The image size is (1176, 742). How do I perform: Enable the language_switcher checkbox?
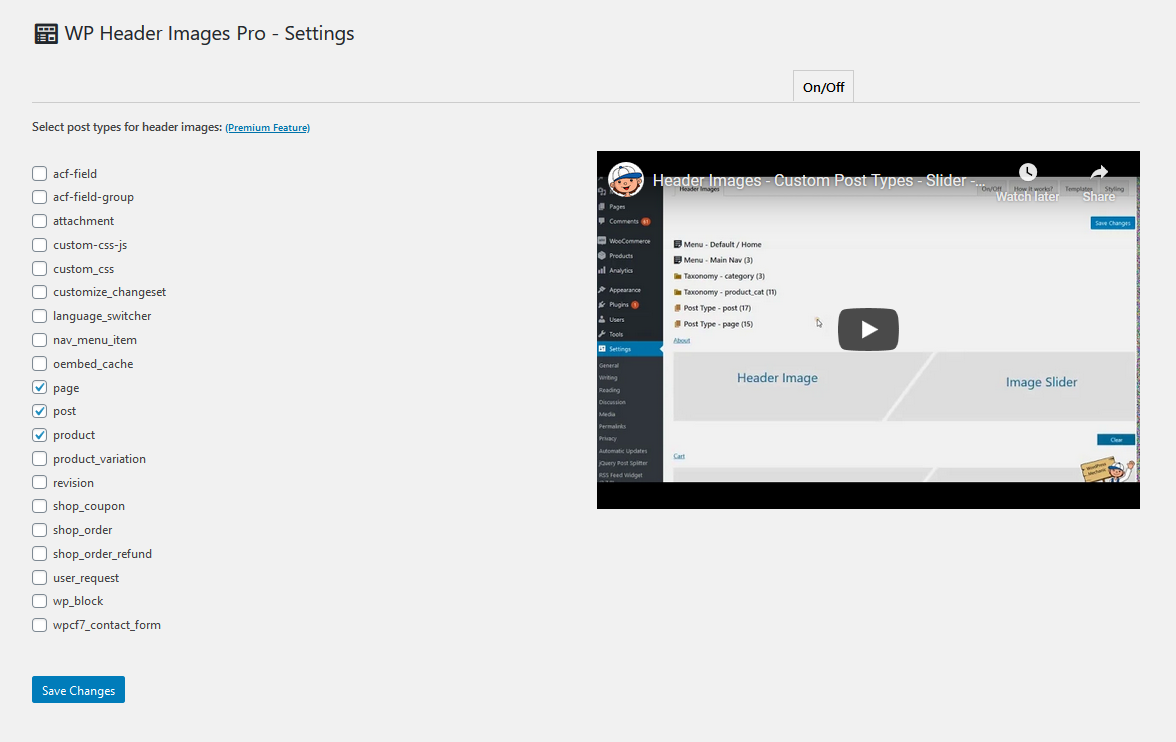tap(40, 316)
